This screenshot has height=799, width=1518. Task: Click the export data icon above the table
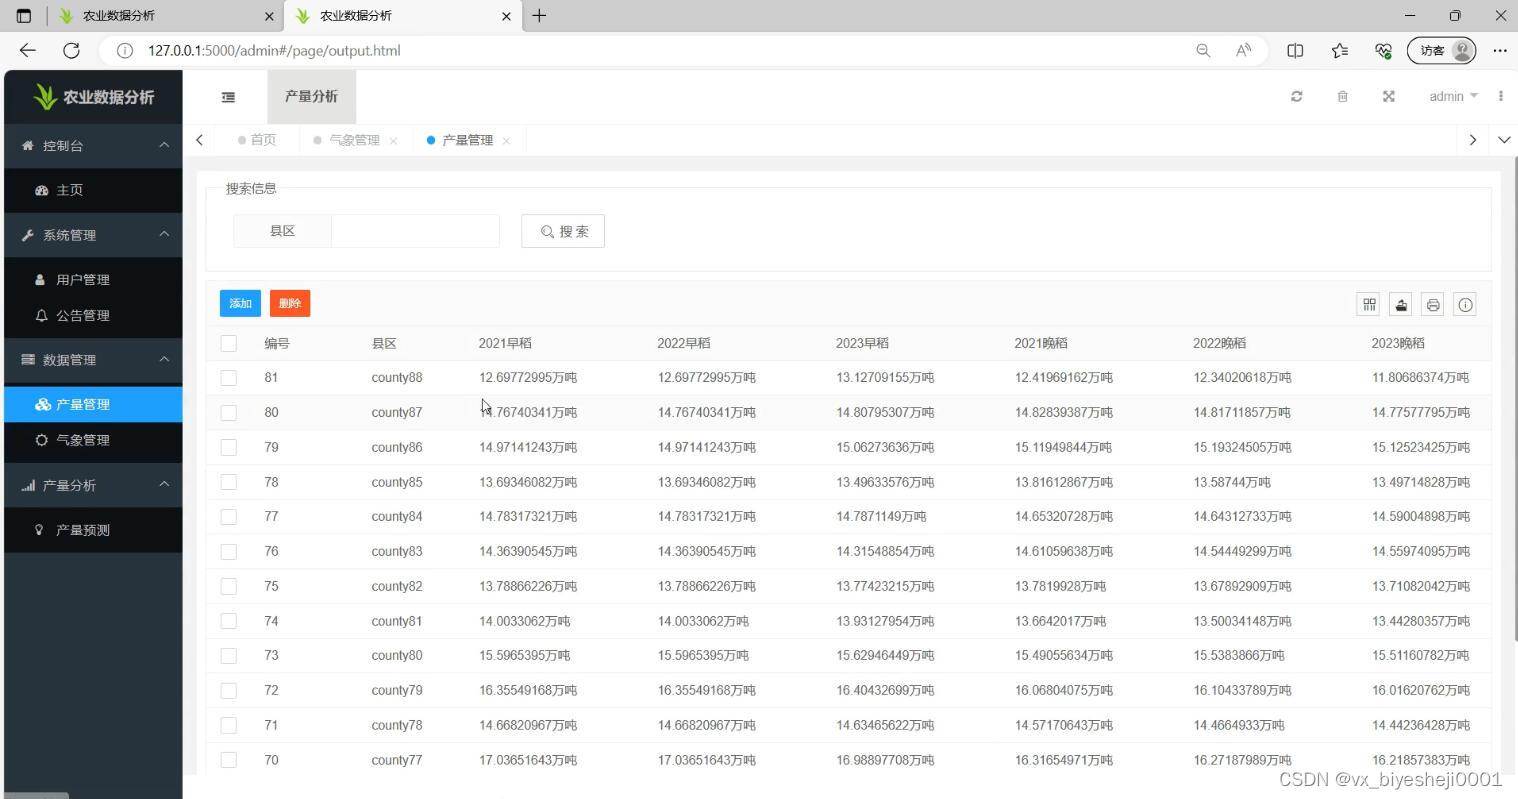tap(1400, 304)
